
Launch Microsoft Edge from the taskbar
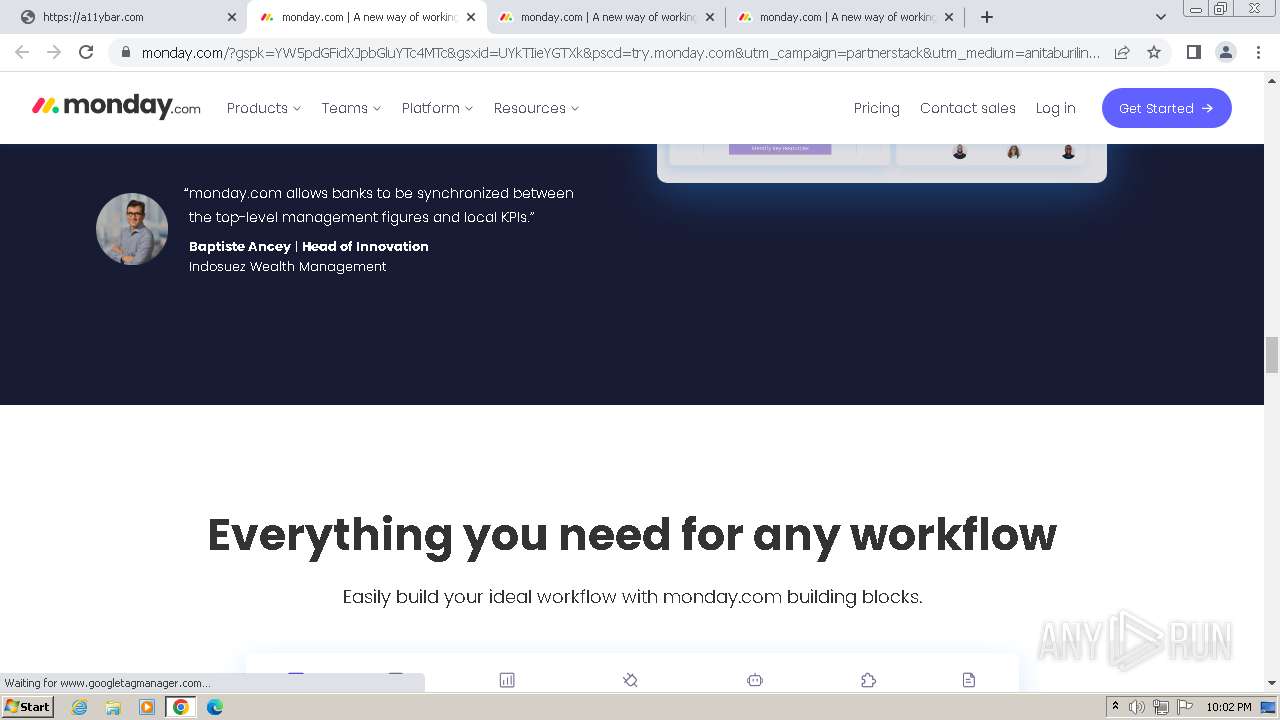click(215, 706)
